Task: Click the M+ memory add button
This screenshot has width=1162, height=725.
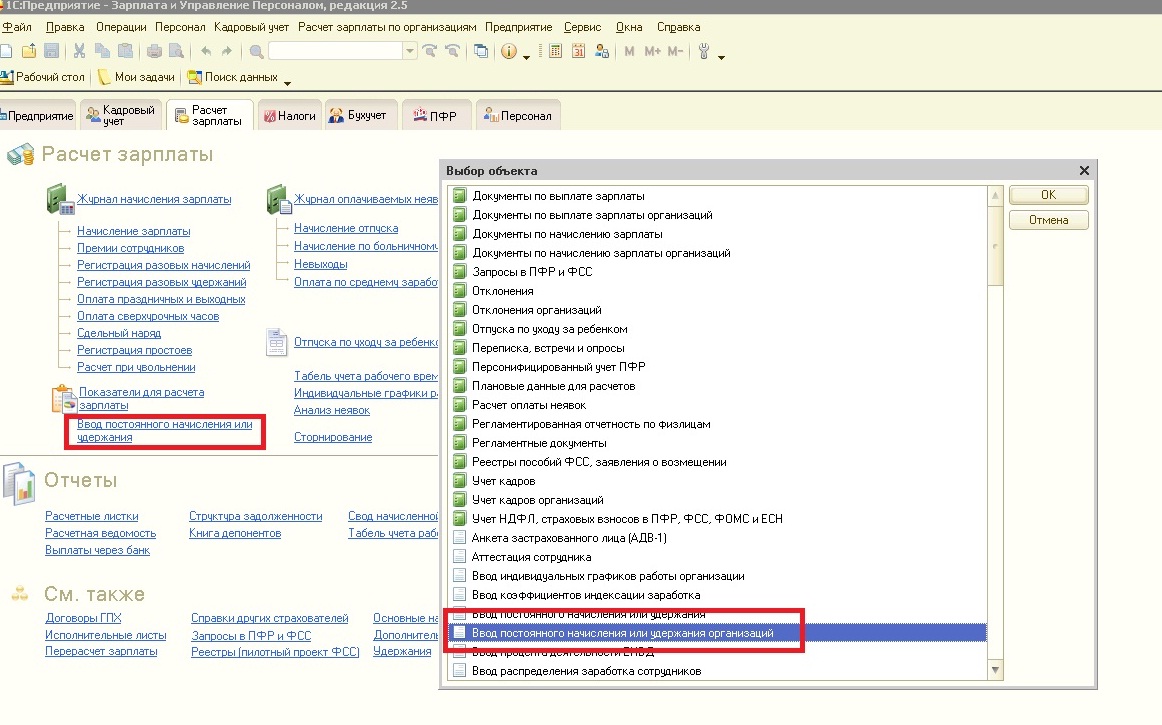Action: coord(652,51)
